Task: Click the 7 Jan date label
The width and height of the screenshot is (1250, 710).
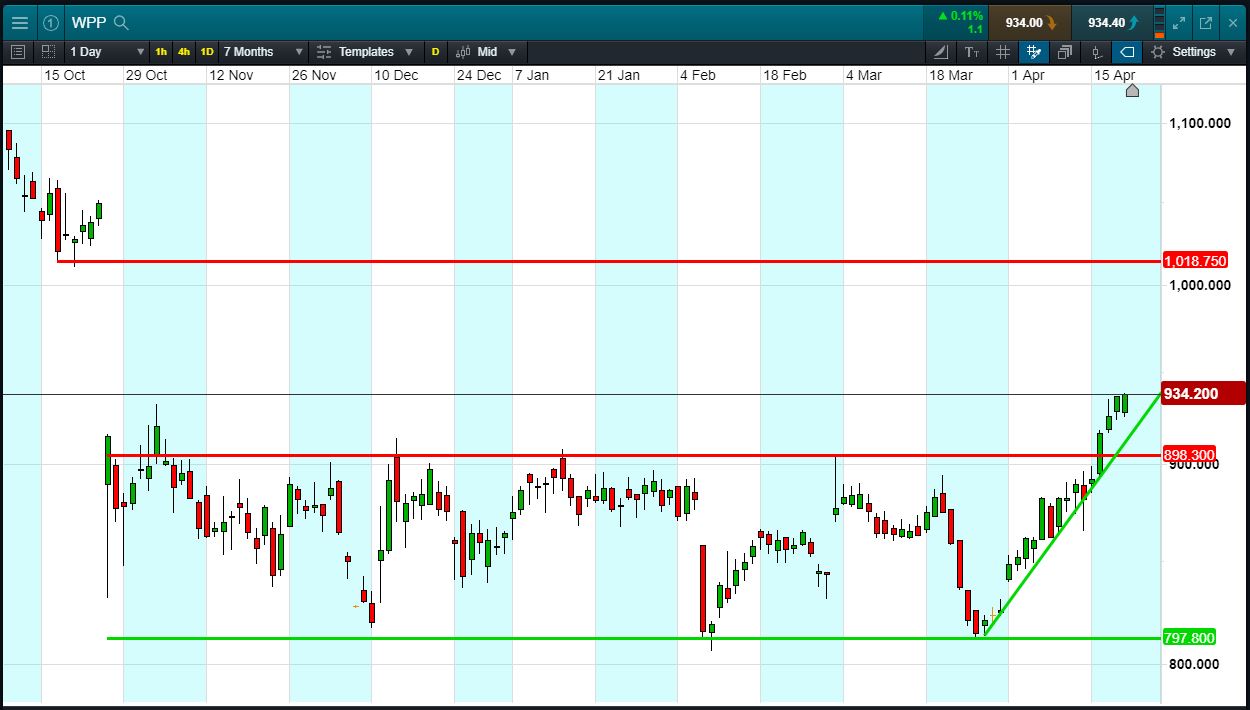Action: [x=532, y=75]
